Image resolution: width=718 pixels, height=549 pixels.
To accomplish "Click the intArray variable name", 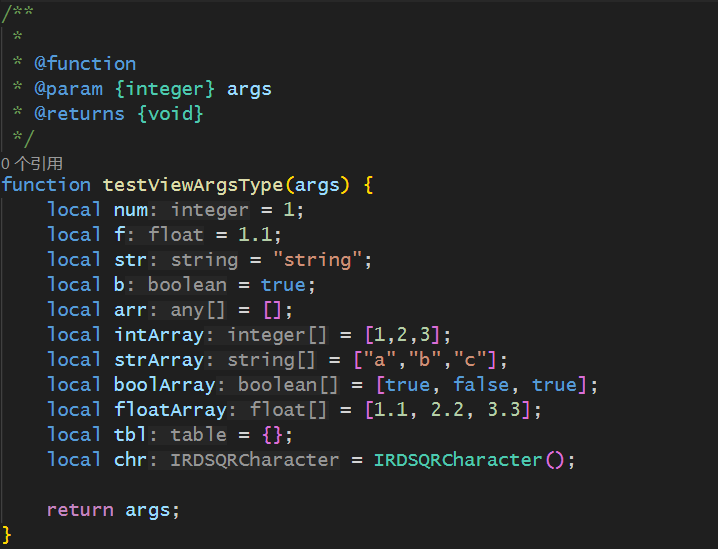I will click(x=159, y=335).
